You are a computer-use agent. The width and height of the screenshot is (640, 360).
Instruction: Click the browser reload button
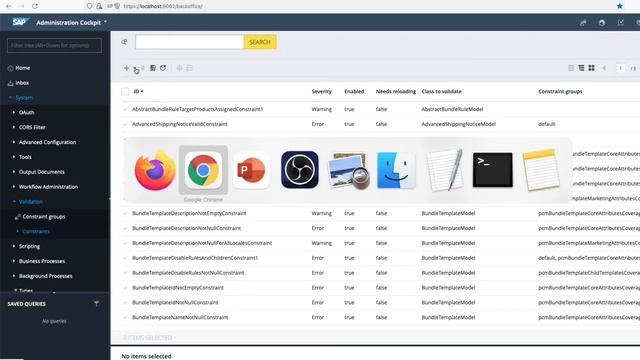click(35, 6)
